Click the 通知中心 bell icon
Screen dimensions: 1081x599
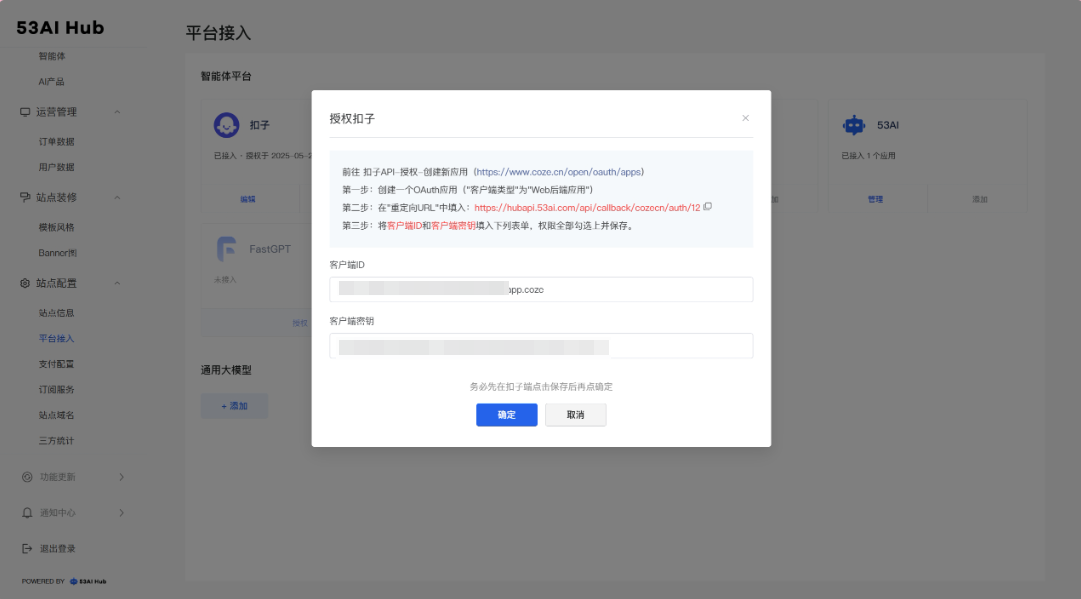(27, 513)
